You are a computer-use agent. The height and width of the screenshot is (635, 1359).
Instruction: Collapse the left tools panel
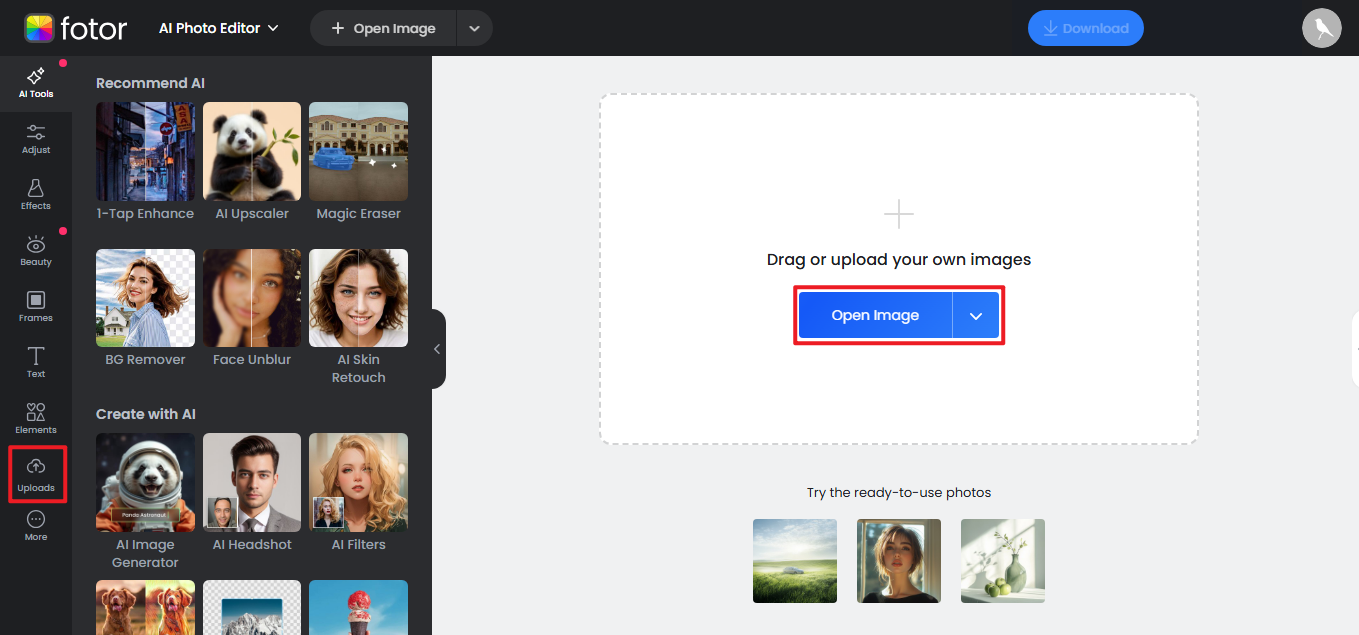click(438, 349)
